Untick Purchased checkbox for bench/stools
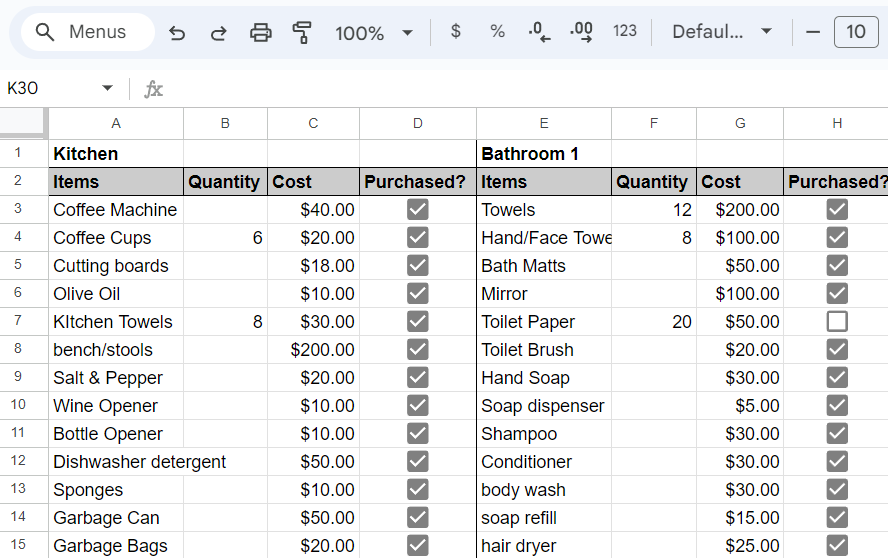This screenshot has height=558, width=888. coord(417,350)
